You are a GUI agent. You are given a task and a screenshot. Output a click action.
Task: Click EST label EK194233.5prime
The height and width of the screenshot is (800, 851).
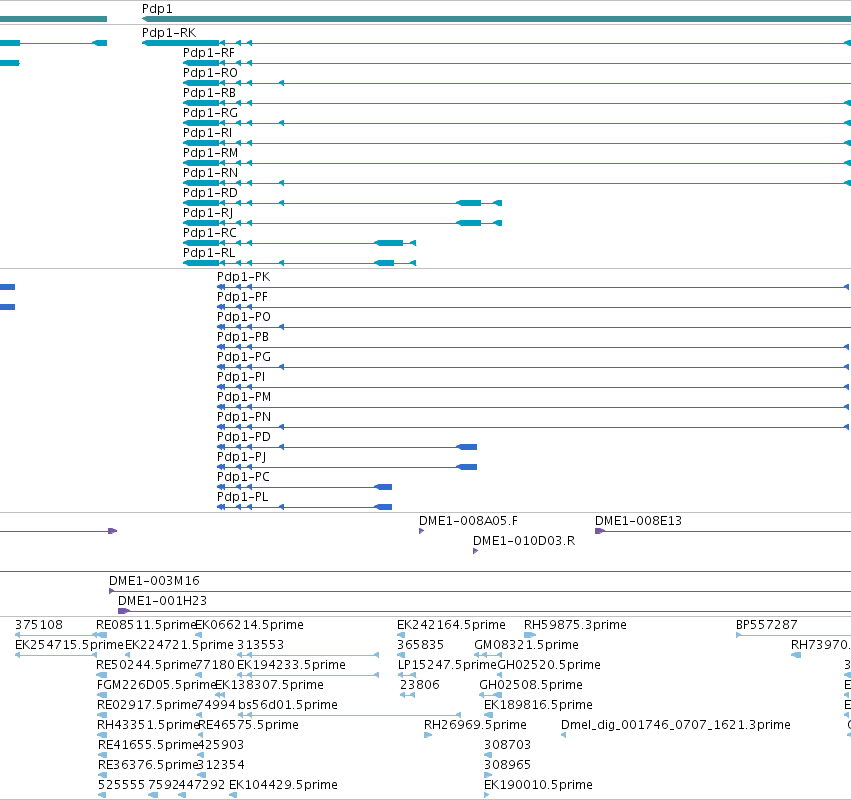291,665
